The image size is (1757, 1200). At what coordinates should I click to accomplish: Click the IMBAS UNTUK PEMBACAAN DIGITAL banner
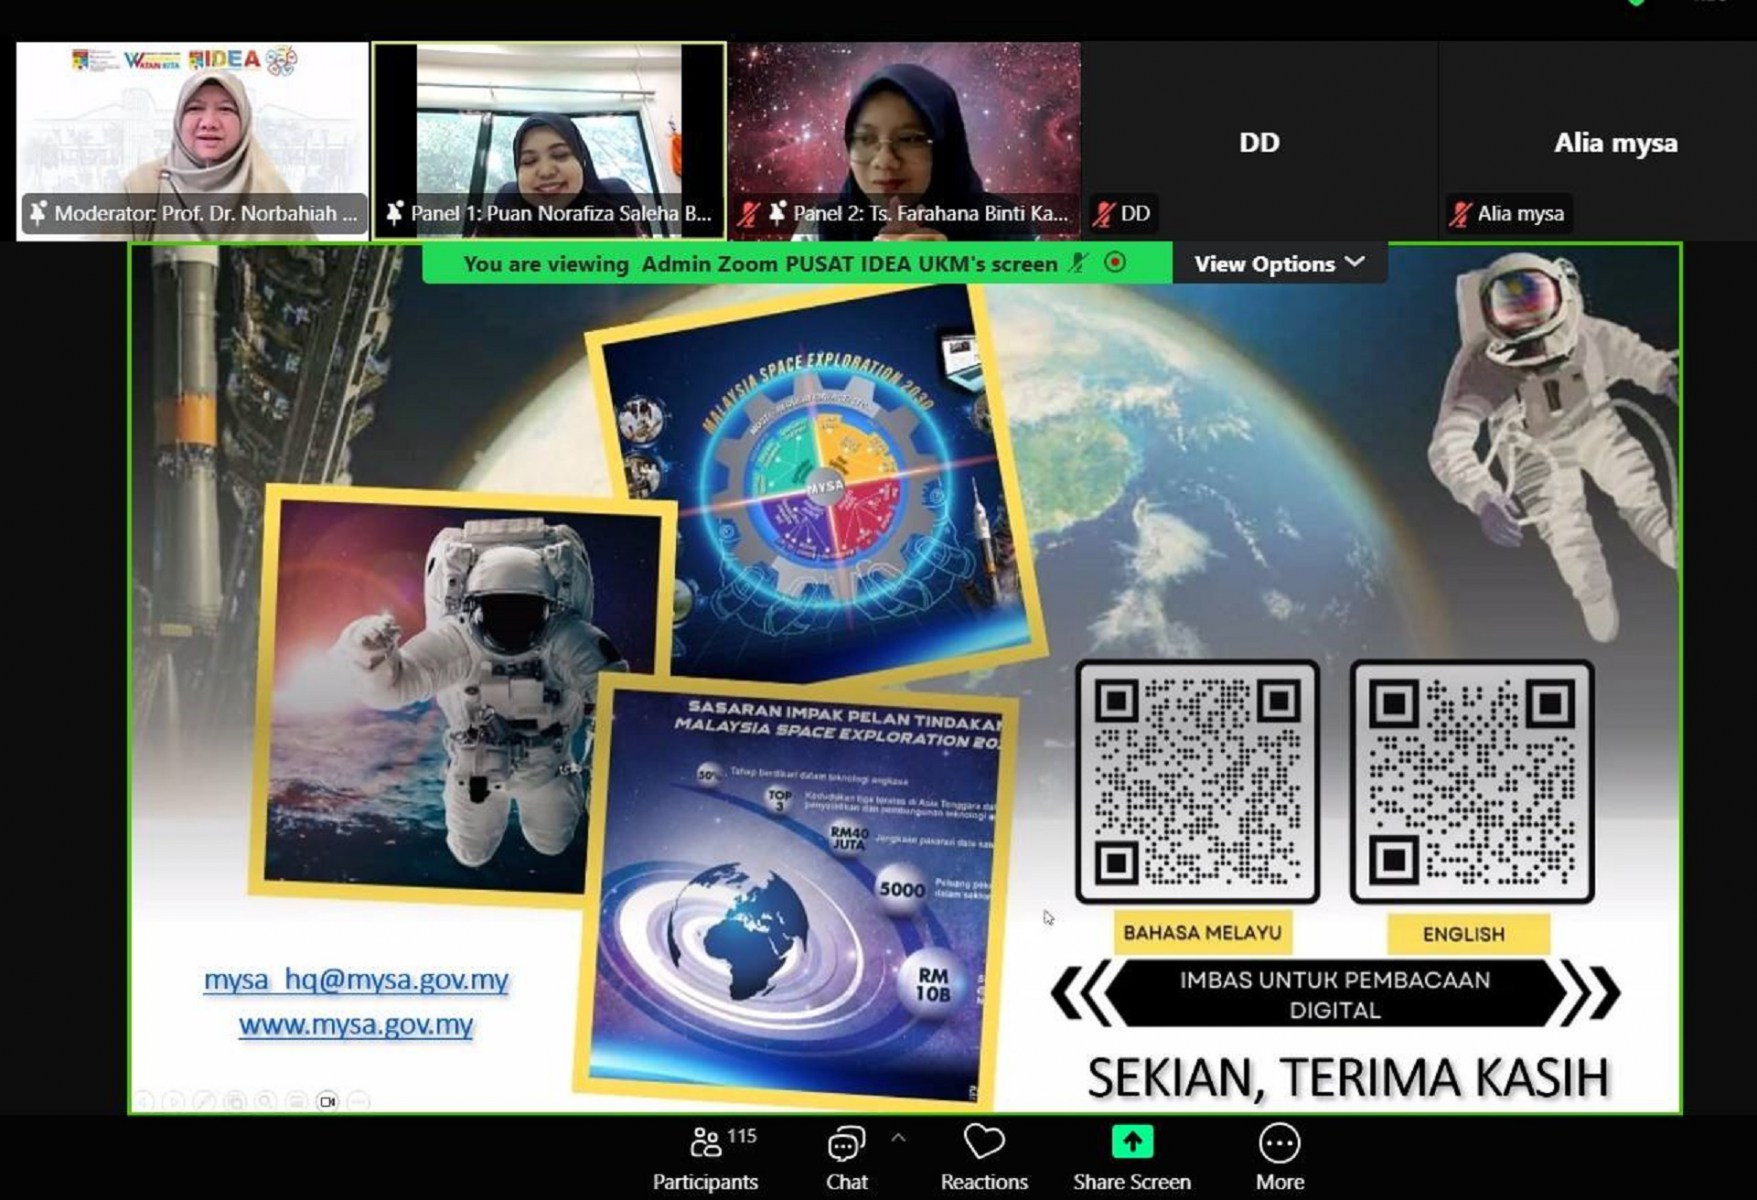pos(1335,994)
